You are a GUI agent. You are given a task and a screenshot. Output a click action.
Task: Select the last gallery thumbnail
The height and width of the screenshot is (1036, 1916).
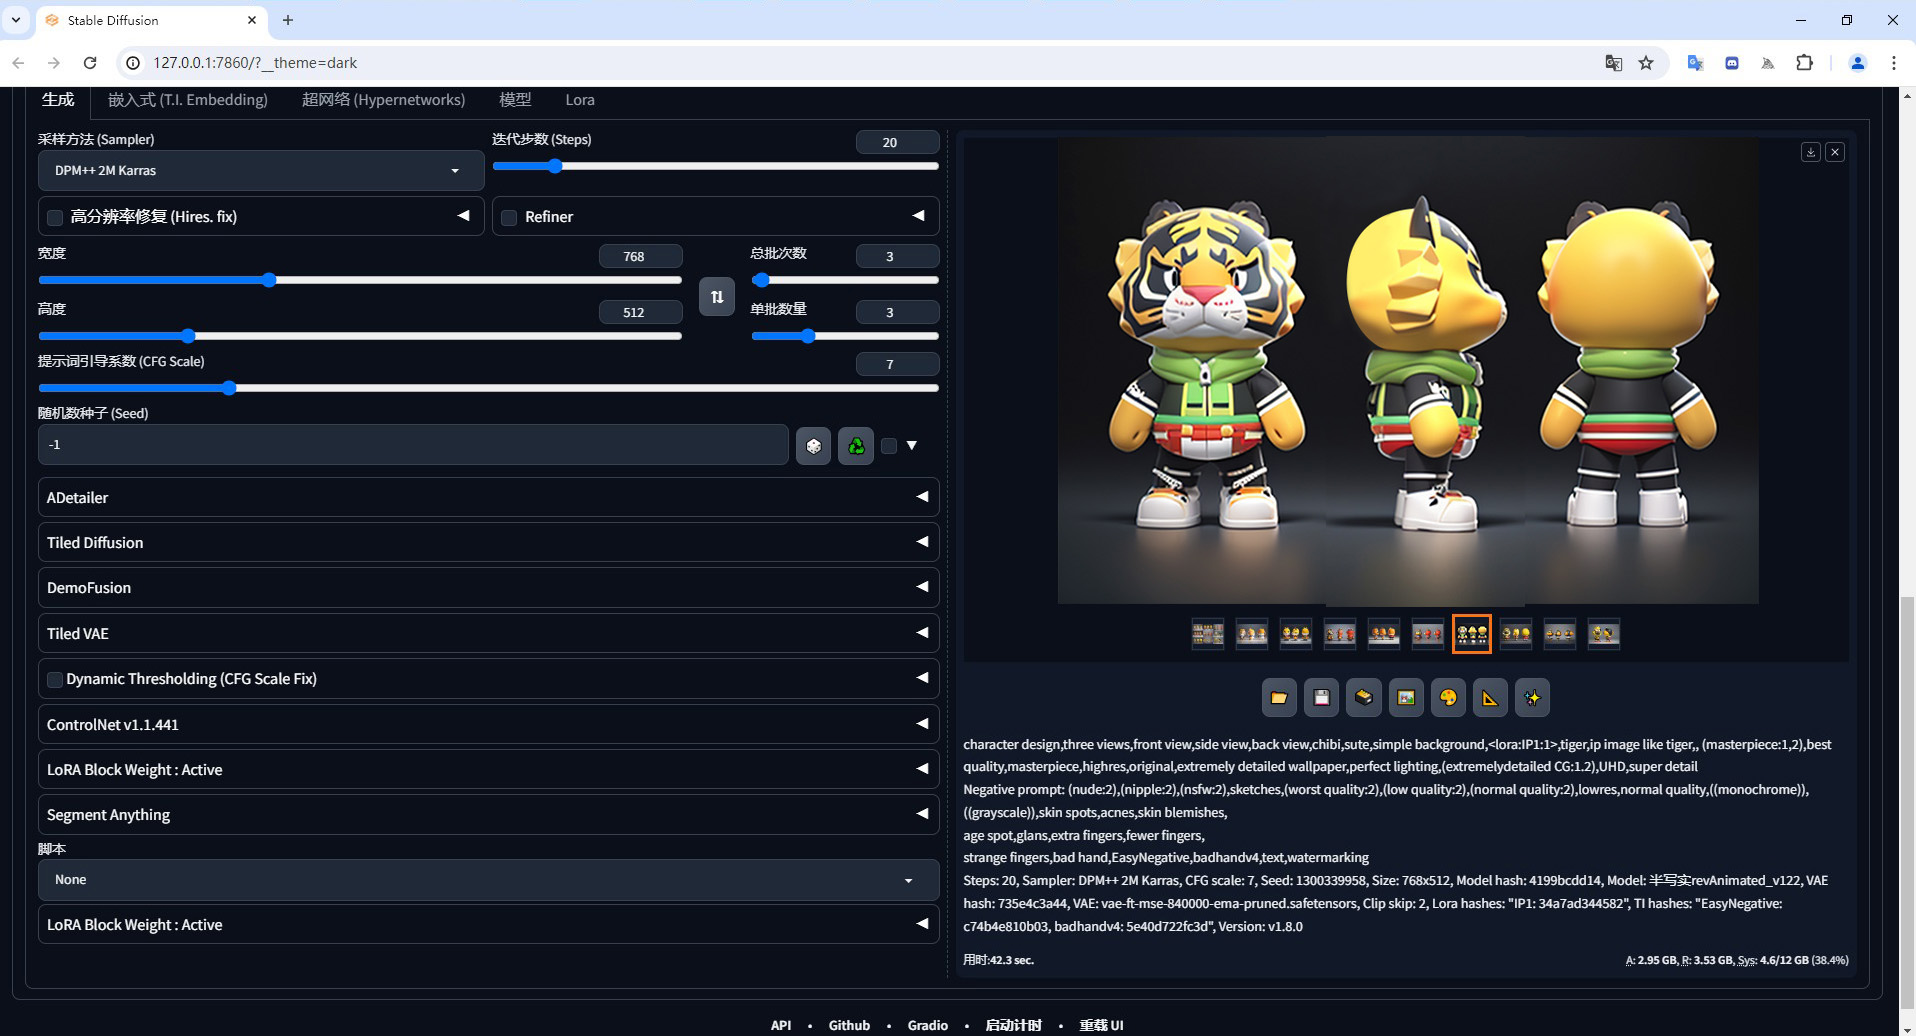[x=1604, y=634]
